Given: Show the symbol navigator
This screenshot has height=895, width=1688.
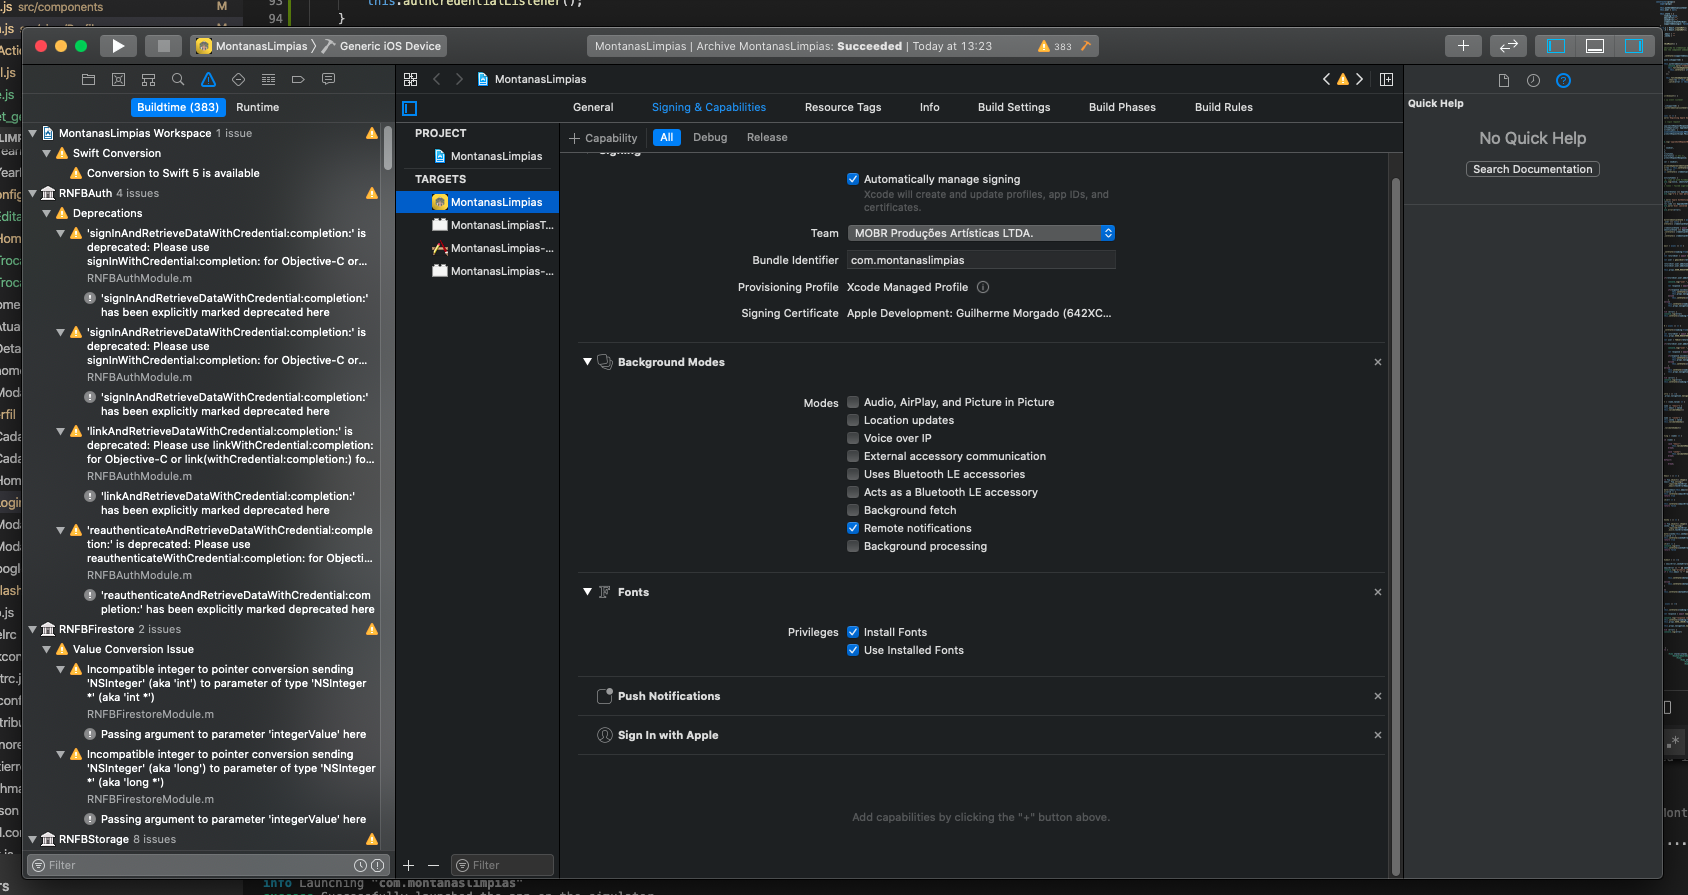Looking at the screenshot, I should click(x=148, y=79).
